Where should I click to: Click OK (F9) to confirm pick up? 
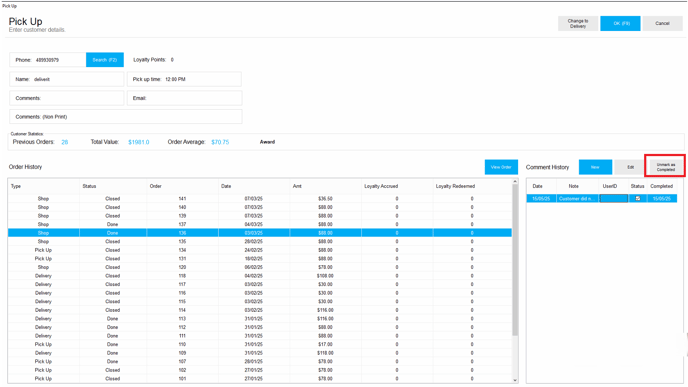click(x=620, y=23)
